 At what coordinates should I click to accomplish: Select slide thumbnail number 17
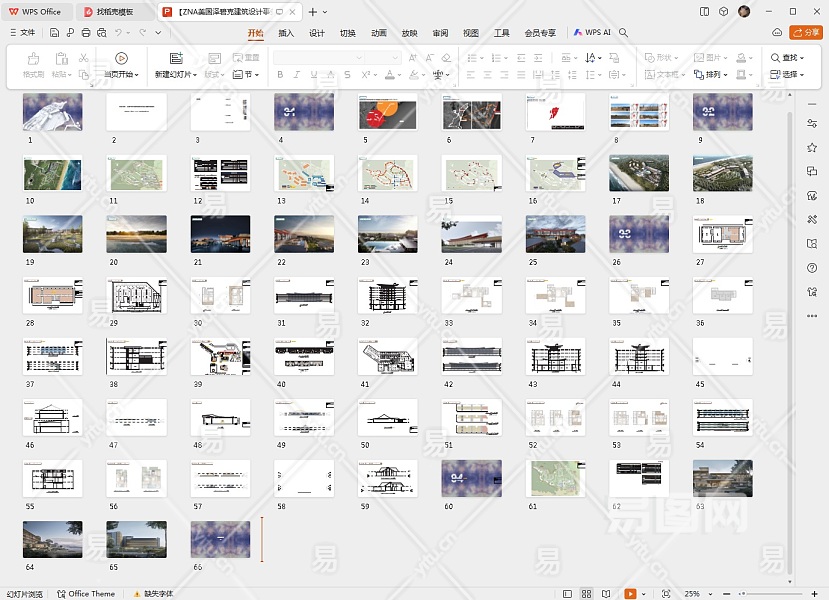(x=639, y=174)
